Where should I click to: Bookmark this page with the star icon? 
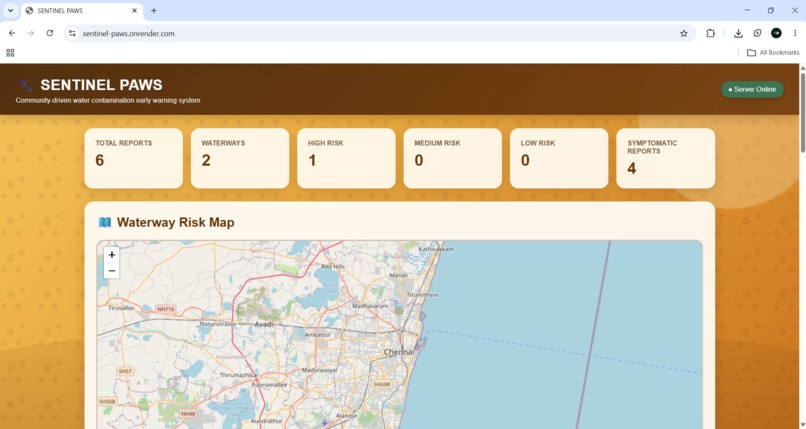click(x=684, y=33)
